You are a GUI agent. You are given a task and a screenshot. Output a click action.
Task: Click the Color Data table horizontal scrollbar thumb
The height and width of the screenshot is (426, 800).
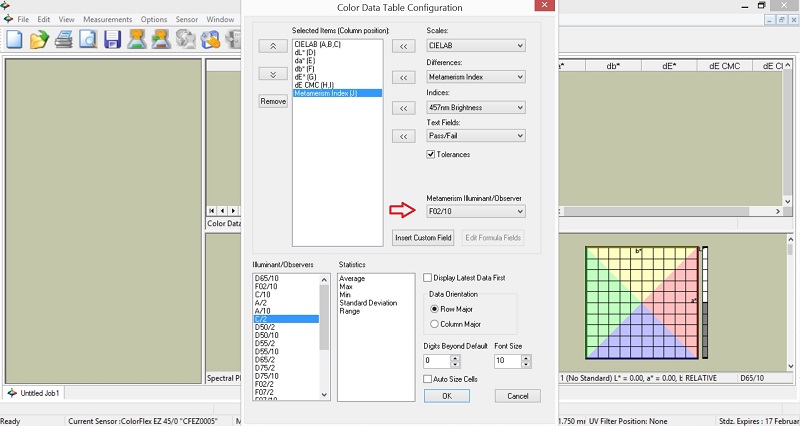tap(657, 211)
